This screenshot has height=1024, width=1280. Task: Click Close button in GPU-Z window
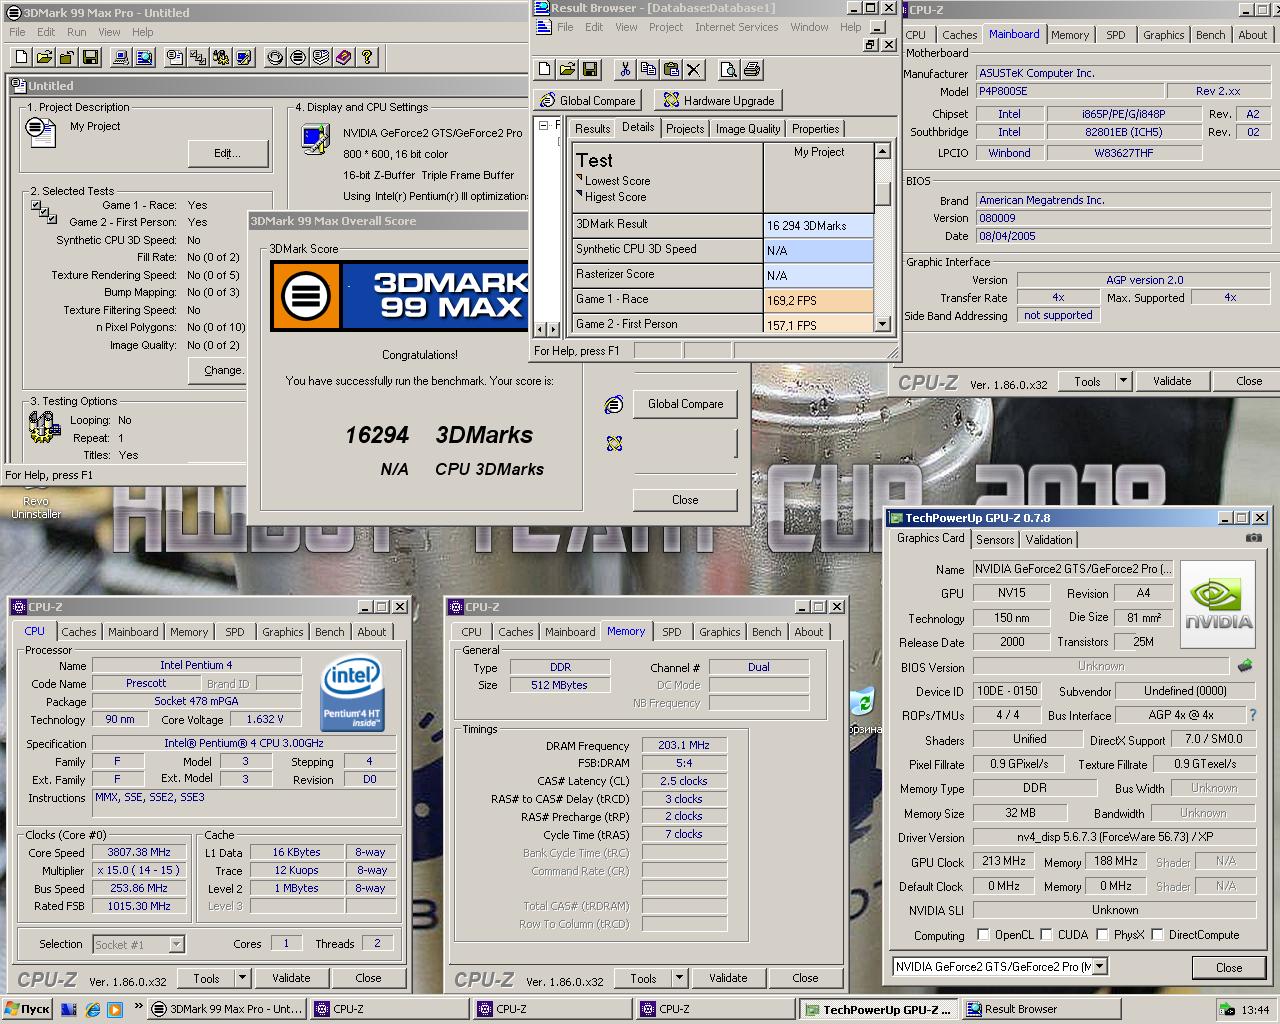[1229, 967]
